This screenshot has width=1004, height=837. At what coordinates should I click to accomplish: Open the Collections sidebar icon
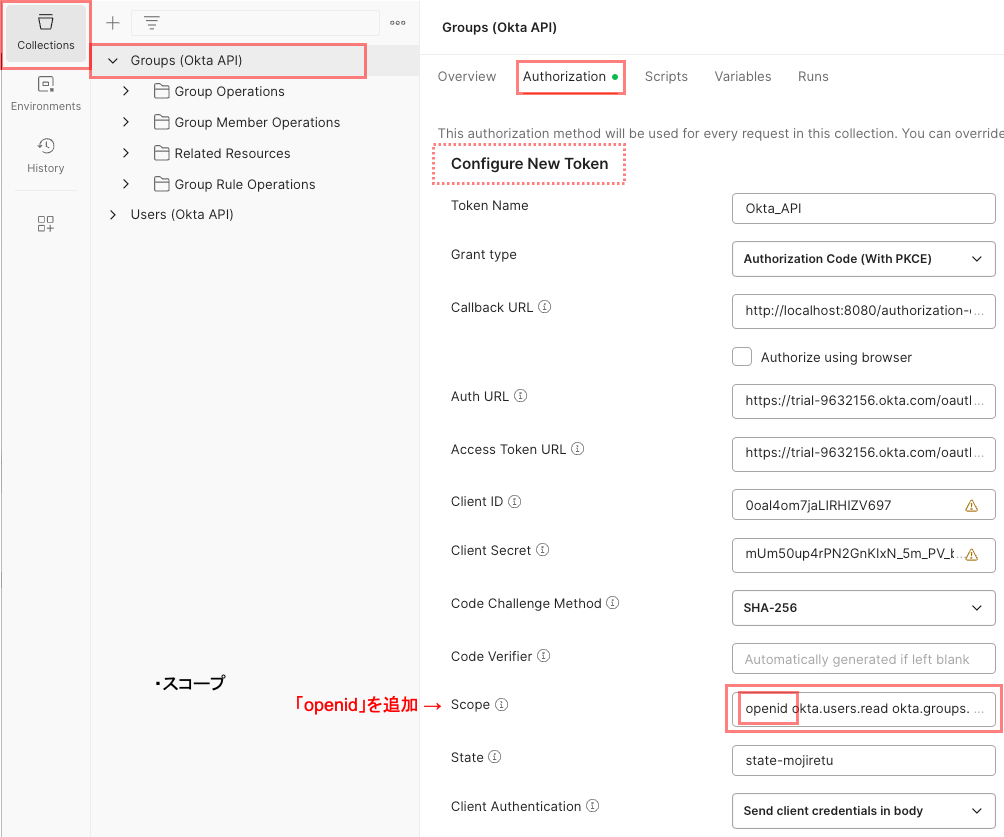point(45,32)
